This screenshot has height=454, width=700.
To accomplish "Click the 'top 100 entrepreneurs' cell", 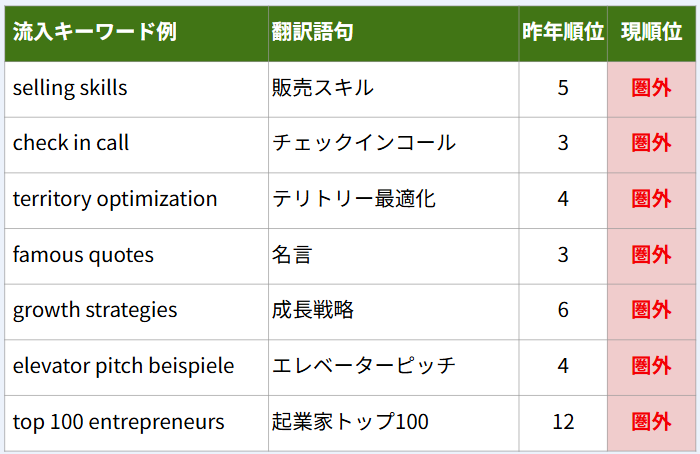I will 118,422.
